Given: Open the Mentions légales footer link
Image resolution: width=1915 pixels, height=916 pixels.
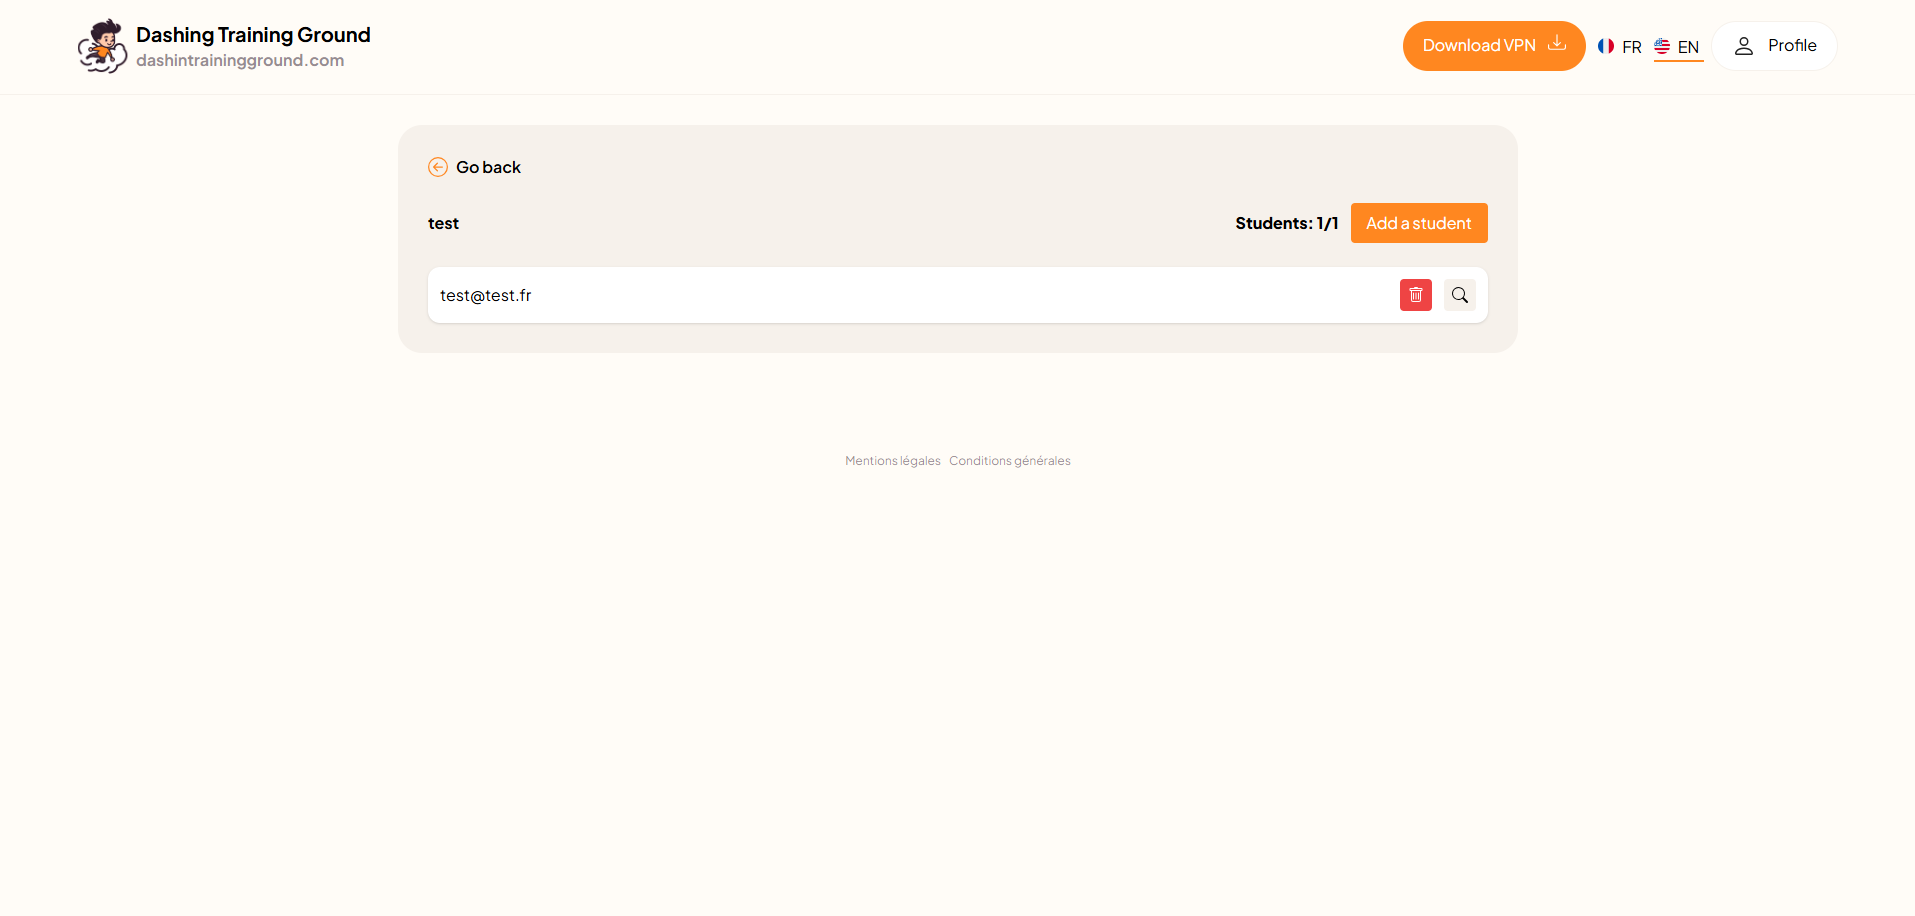Looking at the screenshot, I should [x=892, y=461].
